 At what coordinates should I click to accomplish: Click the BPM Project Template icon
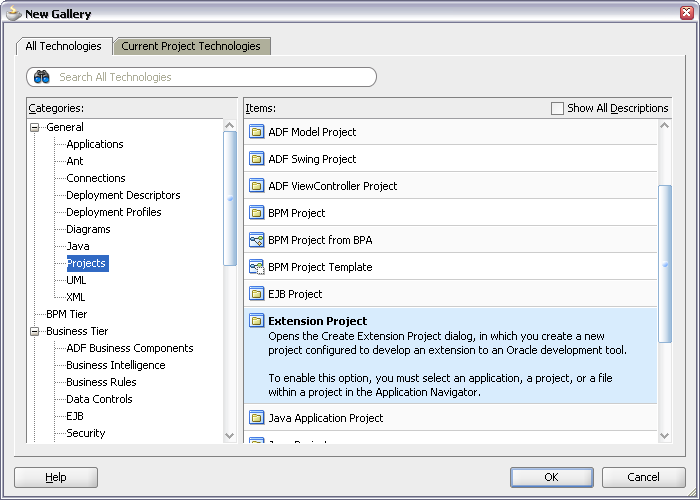point(256,267)
